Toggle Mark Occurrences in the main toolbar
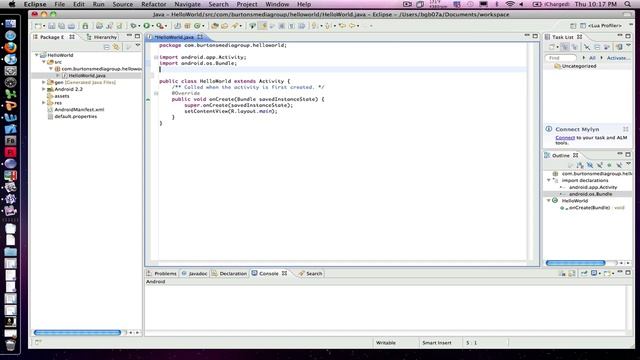 click(262, 26)
